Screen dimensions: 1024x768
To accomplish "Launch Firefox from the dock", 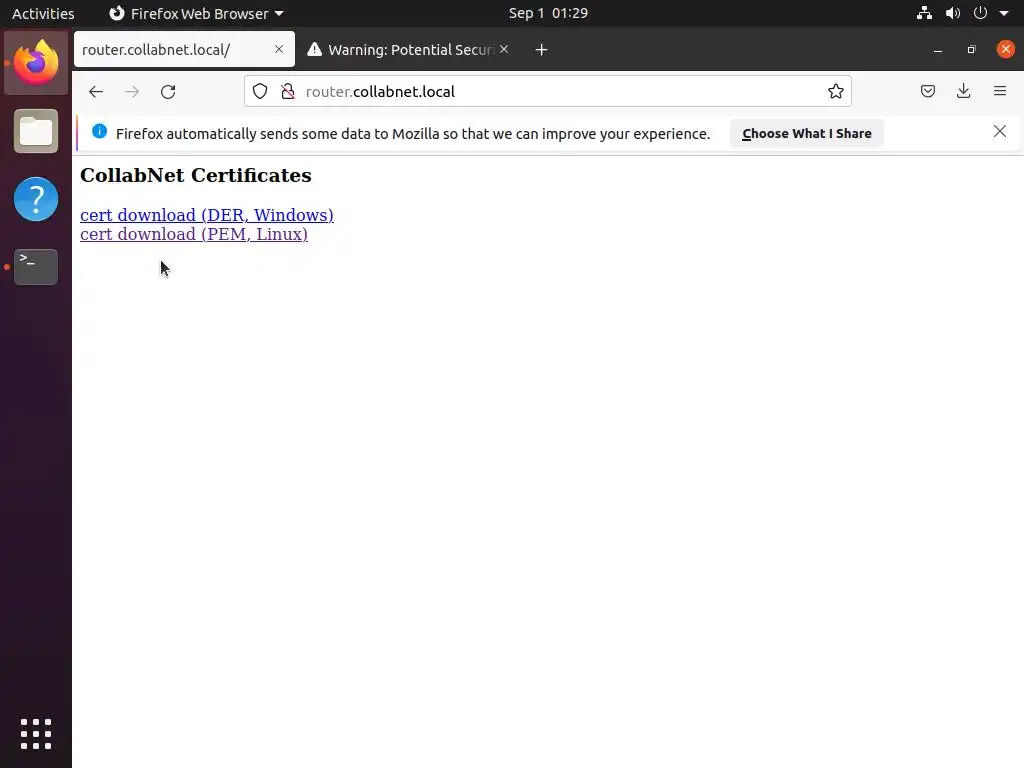I will 36,63.
